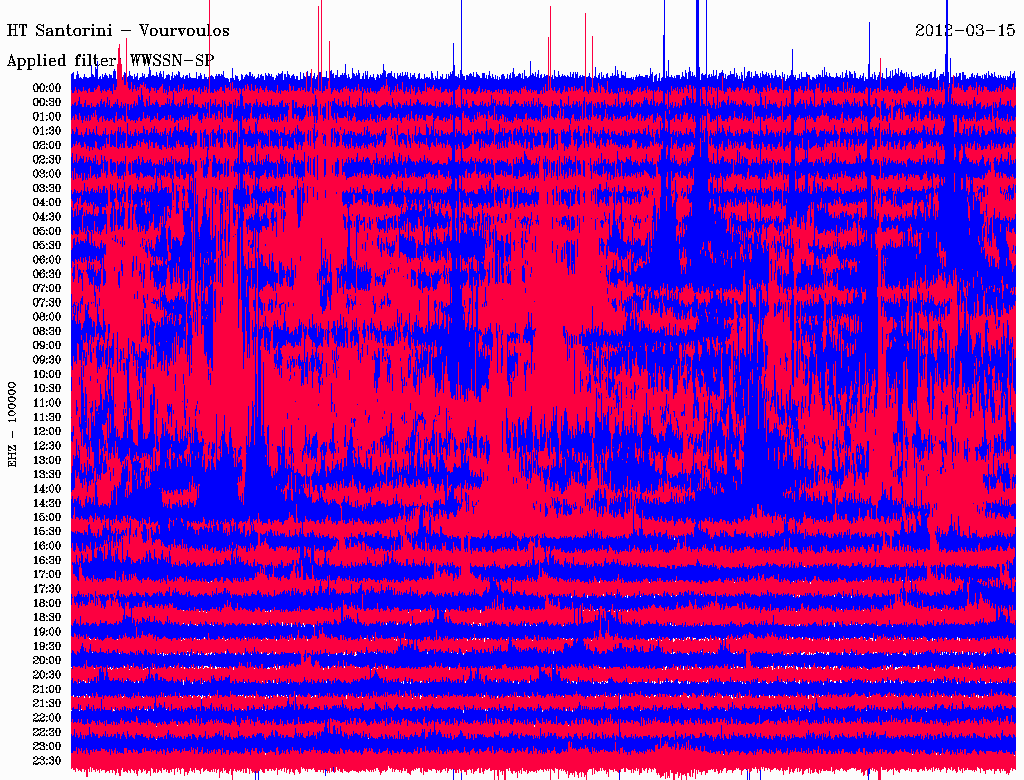
Task: Select the '13:30' time label
Action: tap(47, 474)
